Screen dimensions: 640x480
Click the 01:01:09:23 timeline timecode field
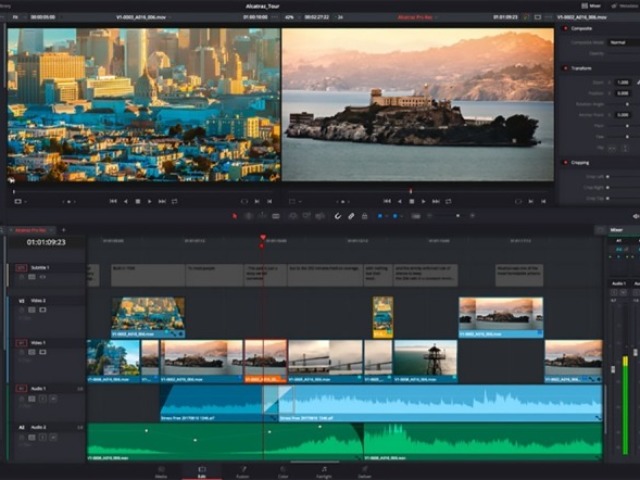[x=46, y=242]
